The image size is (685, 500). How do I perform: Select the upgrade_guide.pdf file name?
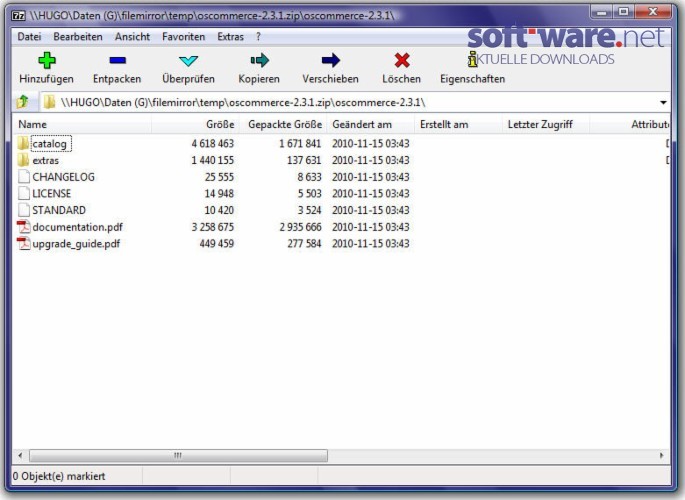pyautogui.click(x=76, y=244)
